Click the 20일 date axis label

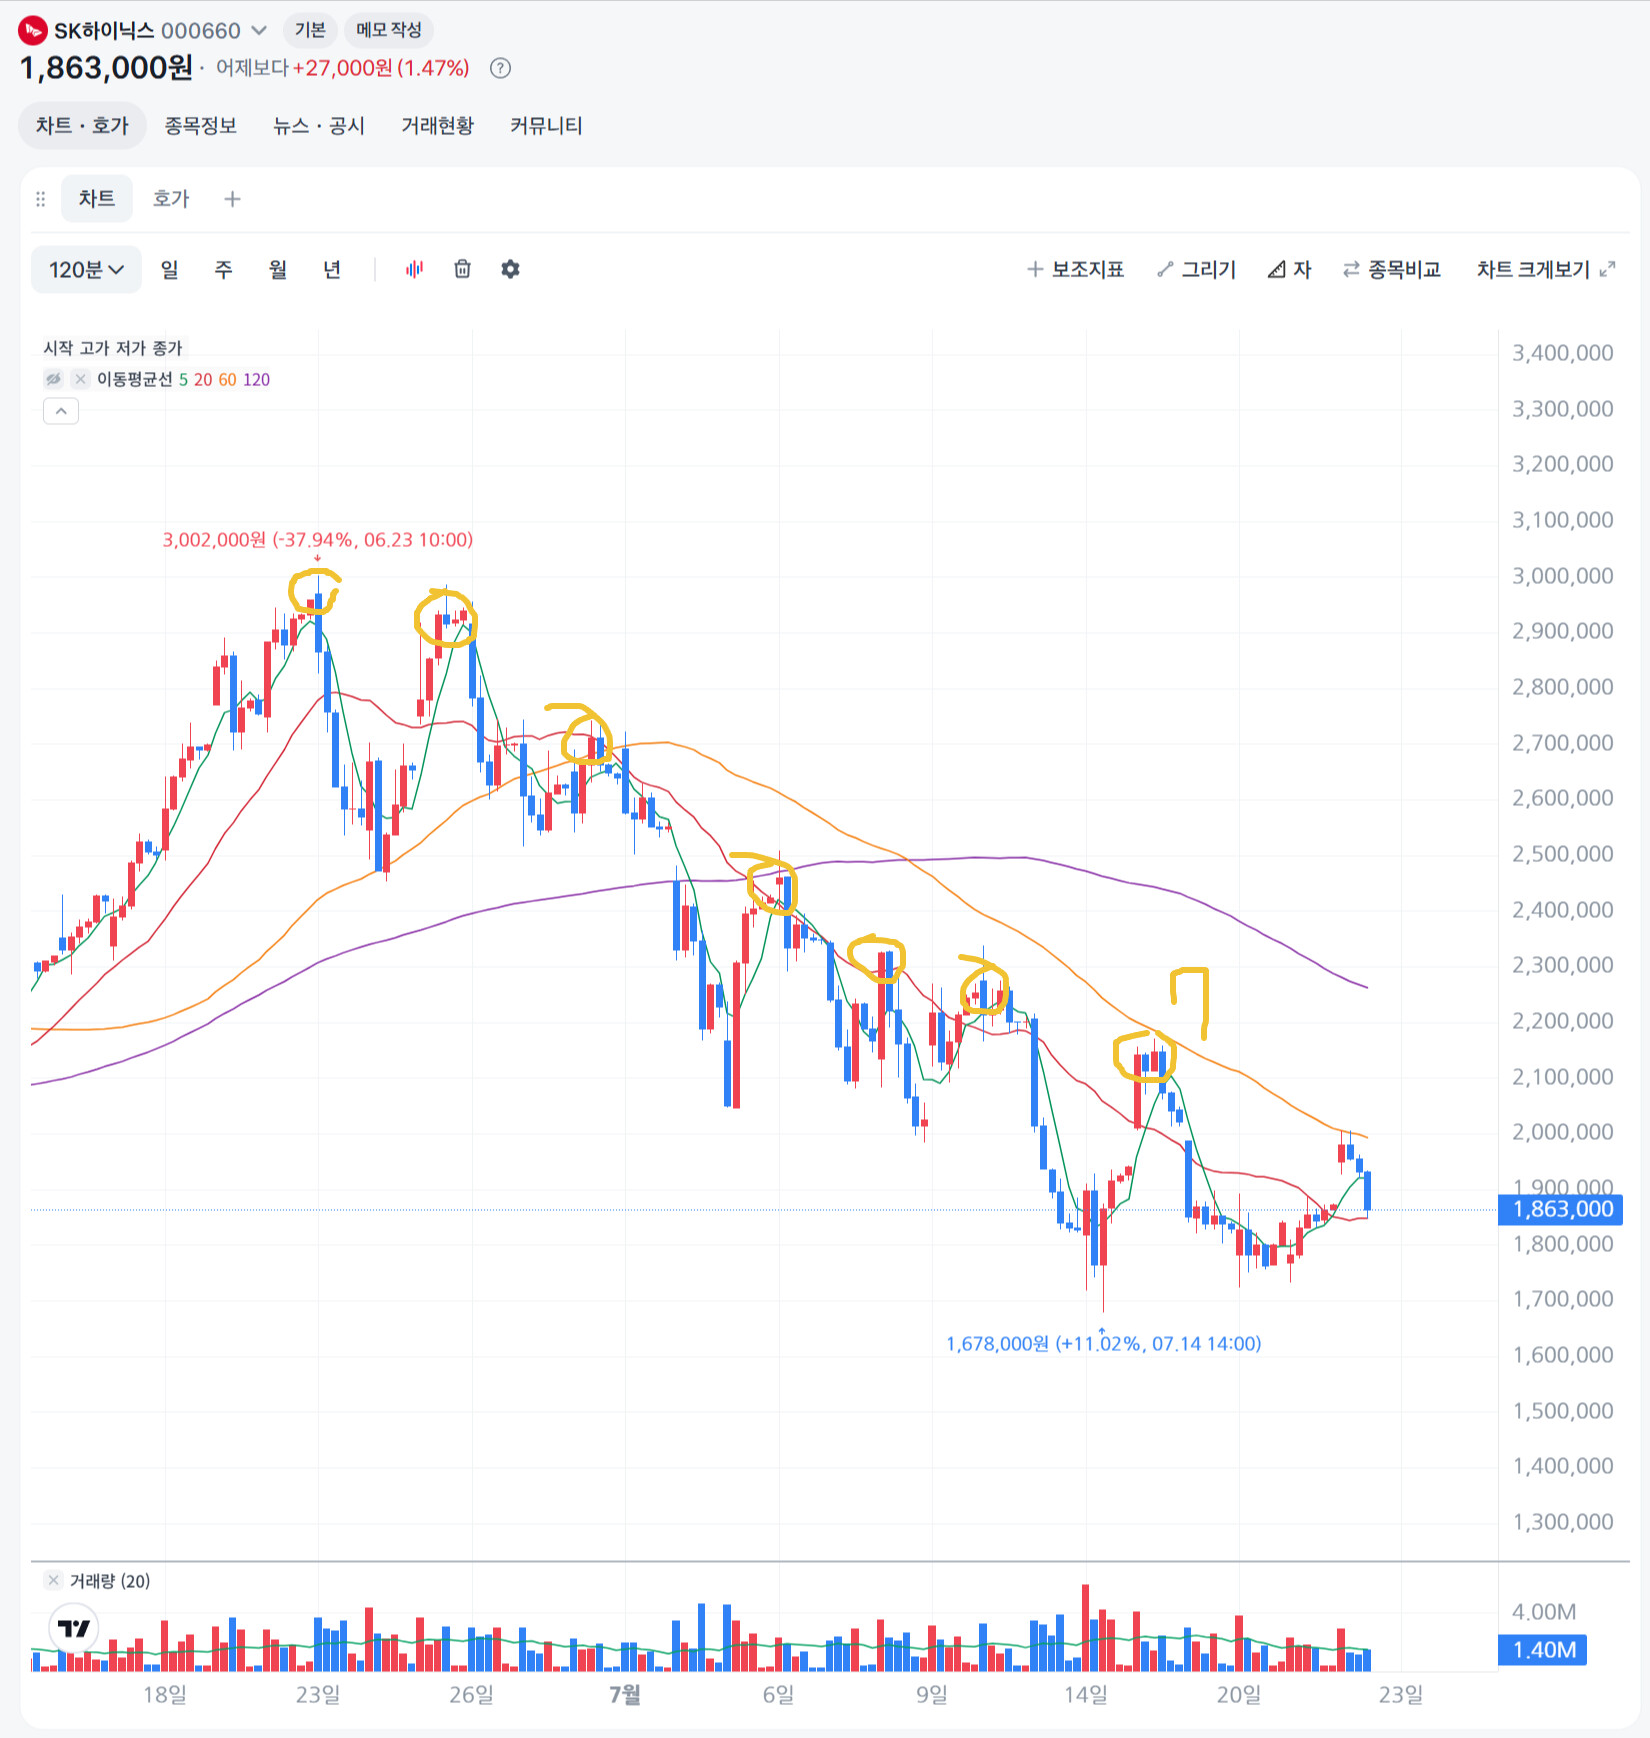point(1239,1695)
